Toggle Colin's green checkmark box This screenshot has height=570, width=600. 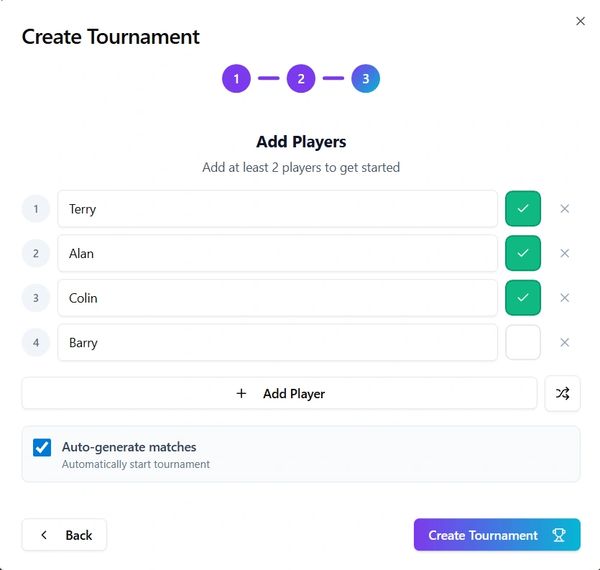(523, 298)
